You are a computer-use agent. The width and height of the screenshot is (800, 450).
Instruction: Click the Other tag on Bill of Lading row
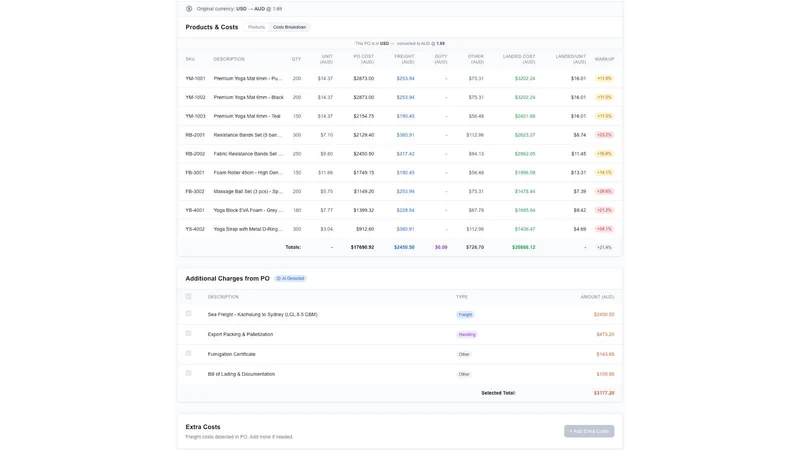pos(464,374)
